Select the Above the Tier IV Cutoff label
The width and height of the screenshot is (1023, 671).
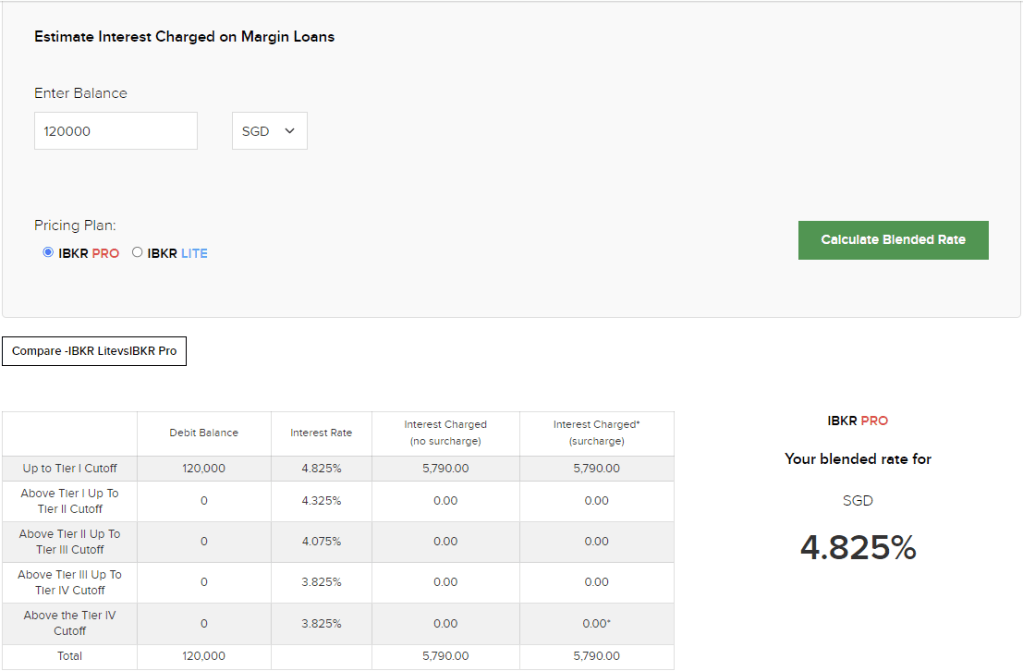[70, 623]
